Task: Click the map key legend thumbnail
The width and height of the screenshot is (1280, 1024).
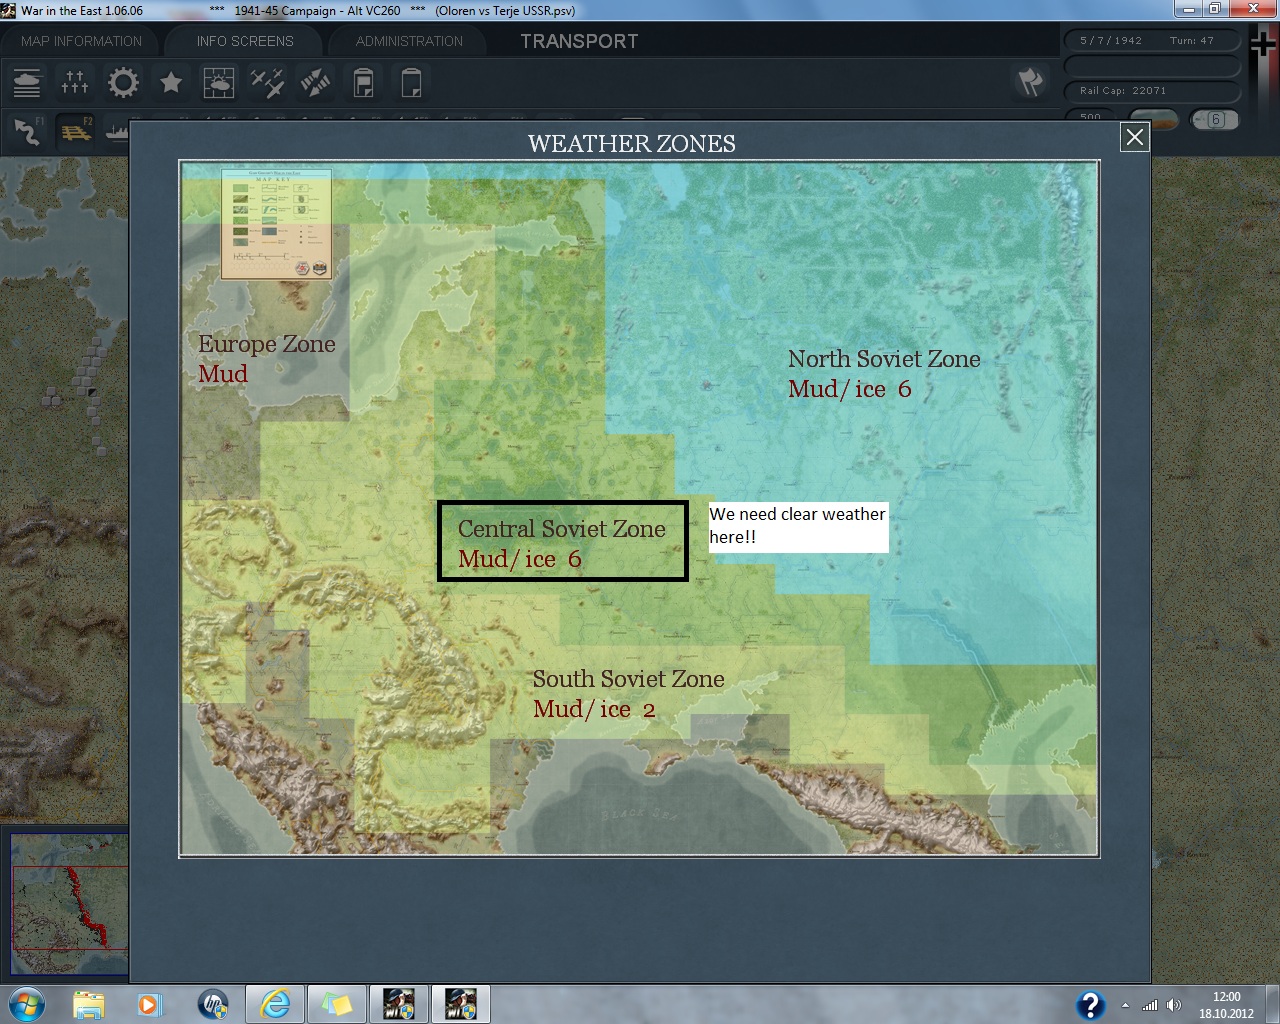Action: [277, 224]
